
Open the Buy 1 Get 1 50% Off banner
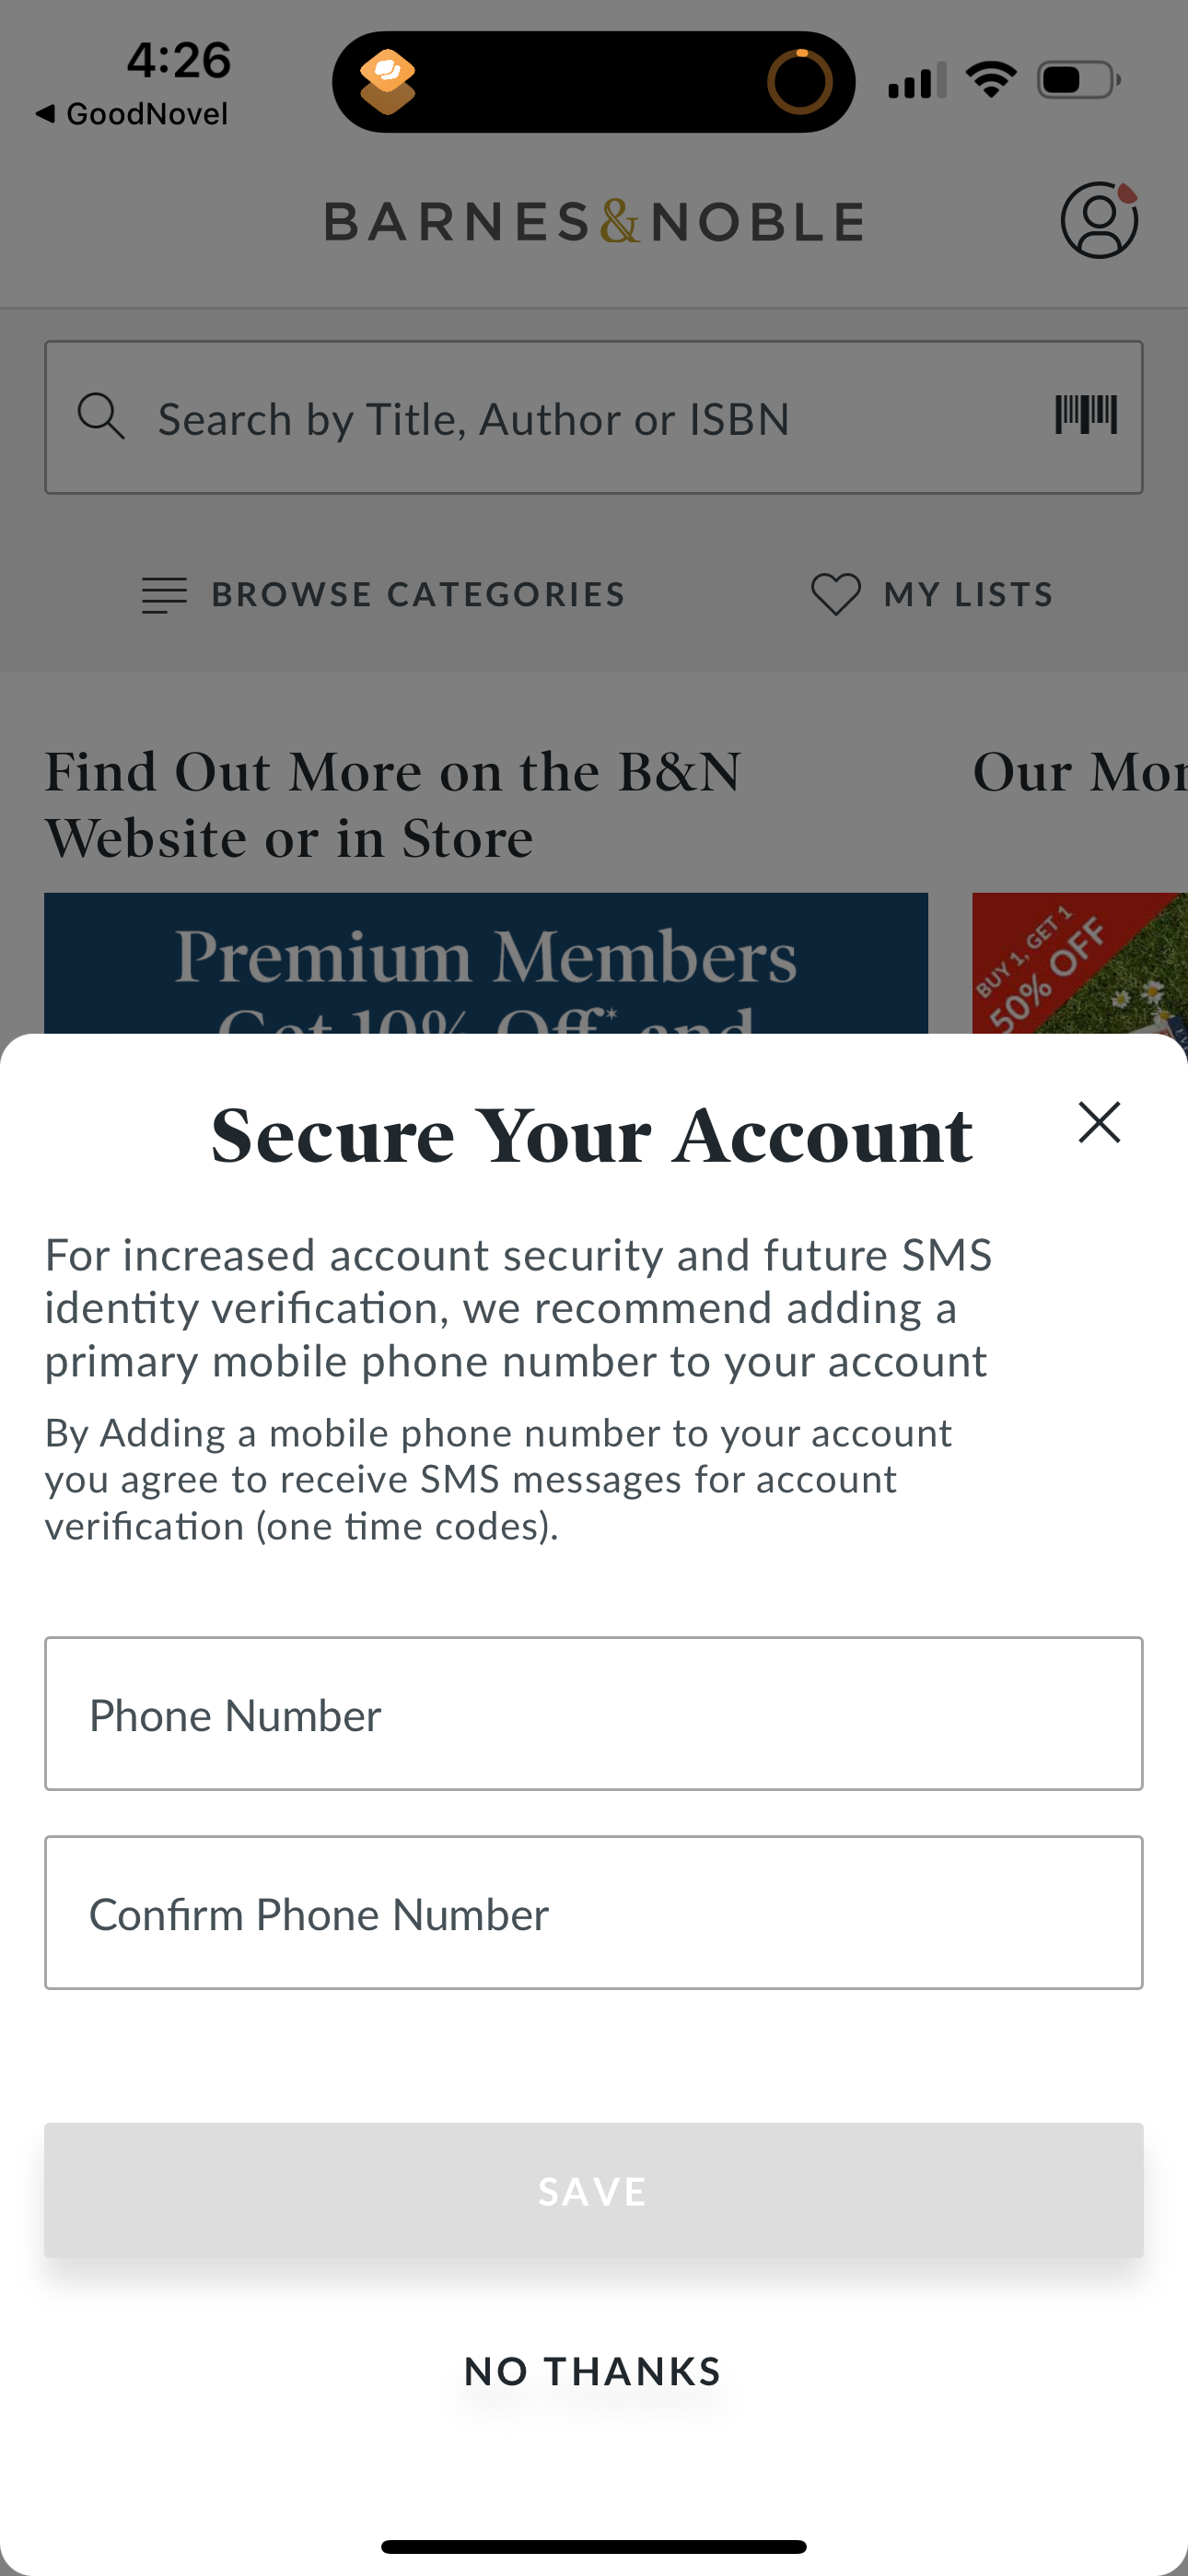pos(1079,963)
